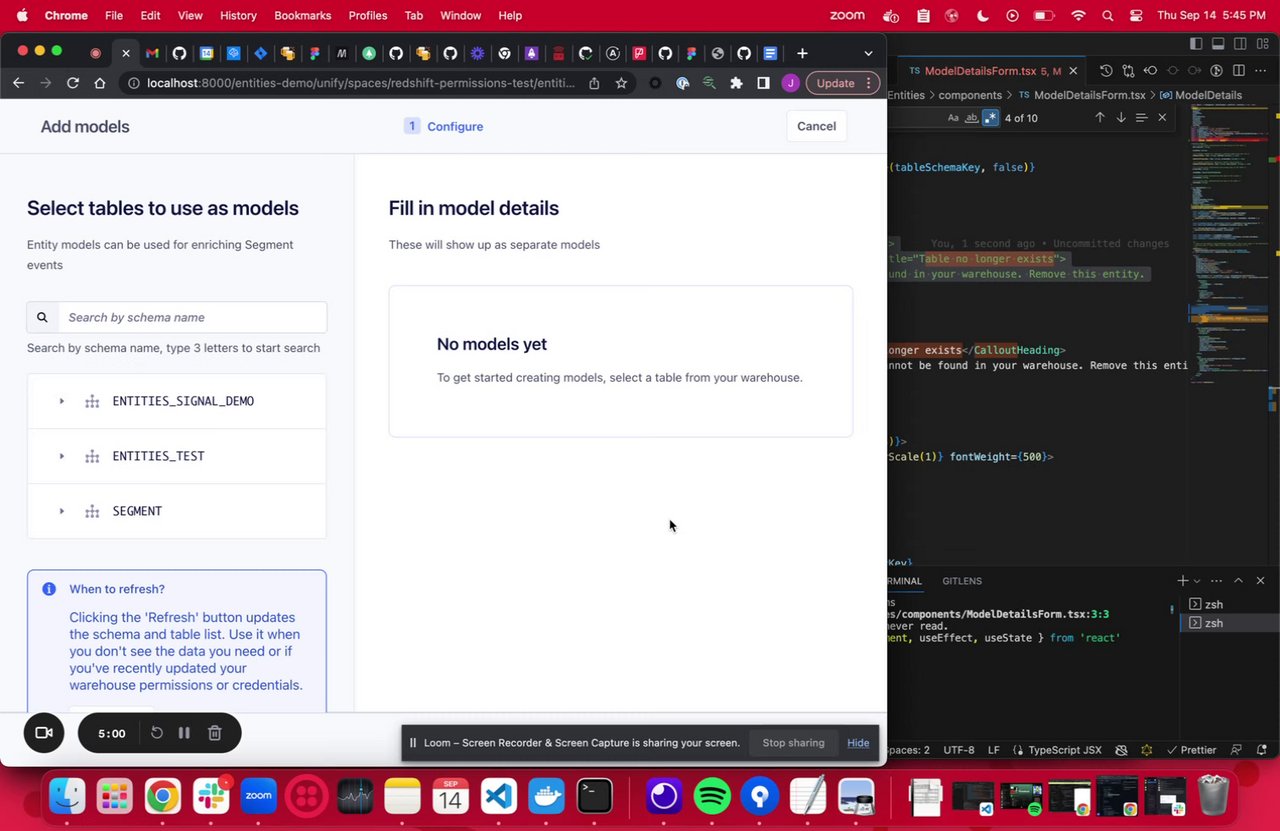Open a new Chrome tab

point(802,53)
